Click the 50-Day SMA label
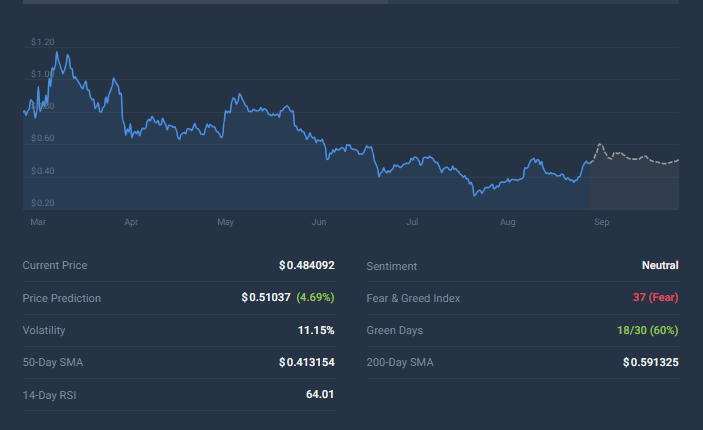Image resolution: width=703 pixels, height=430 pixels. (52, 362)
